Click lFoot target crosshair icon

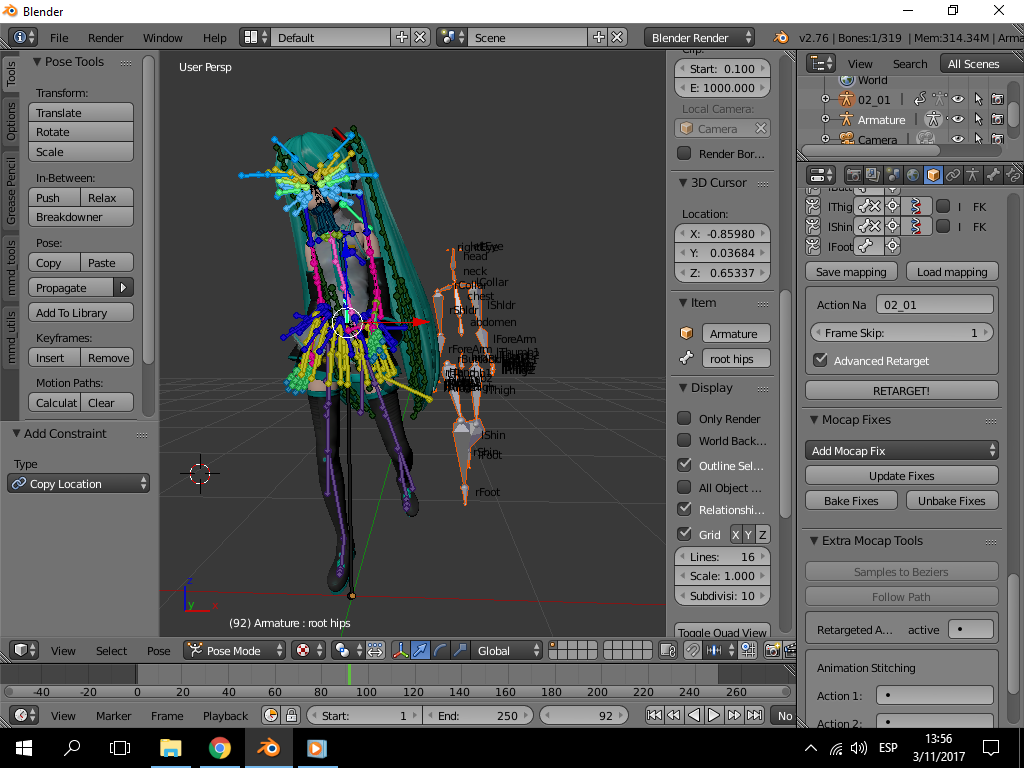892,246
